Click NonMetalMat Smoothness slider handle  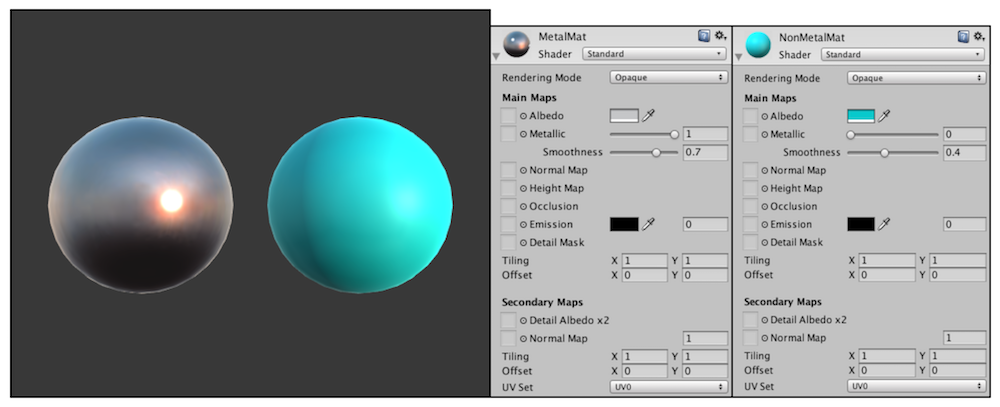[885, 152]
